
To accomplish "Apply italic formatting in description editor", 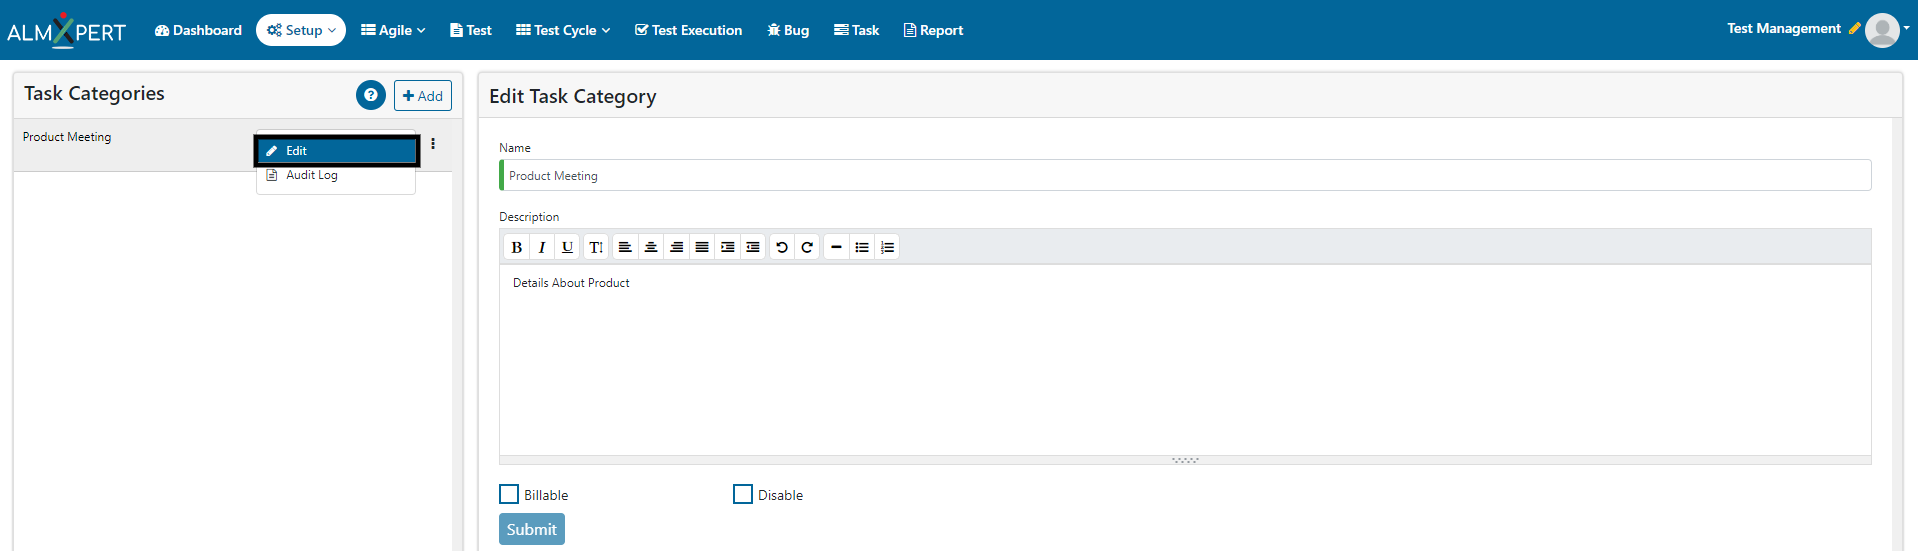I will (542, 247).
